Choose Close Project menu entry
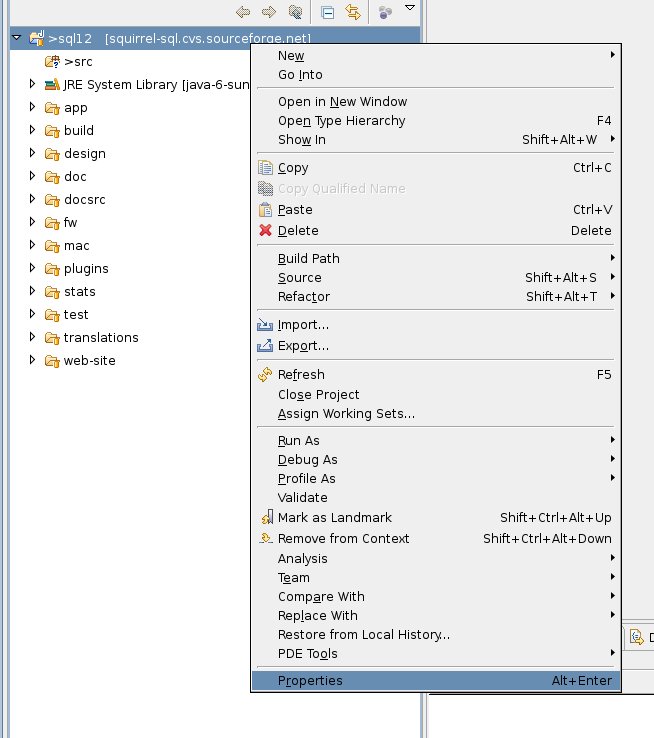The width and height of the screenshot is (654, 738). [318, 394]
